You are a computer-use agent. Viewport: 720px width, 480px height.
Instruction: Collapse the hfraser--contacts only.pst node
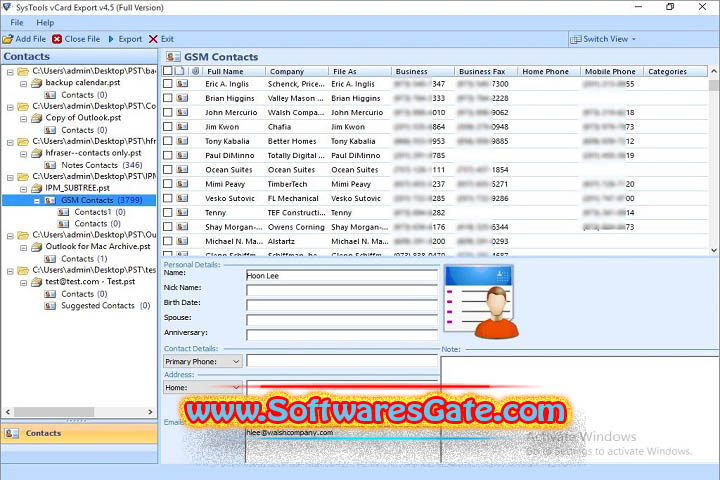[x=23, y=154]
